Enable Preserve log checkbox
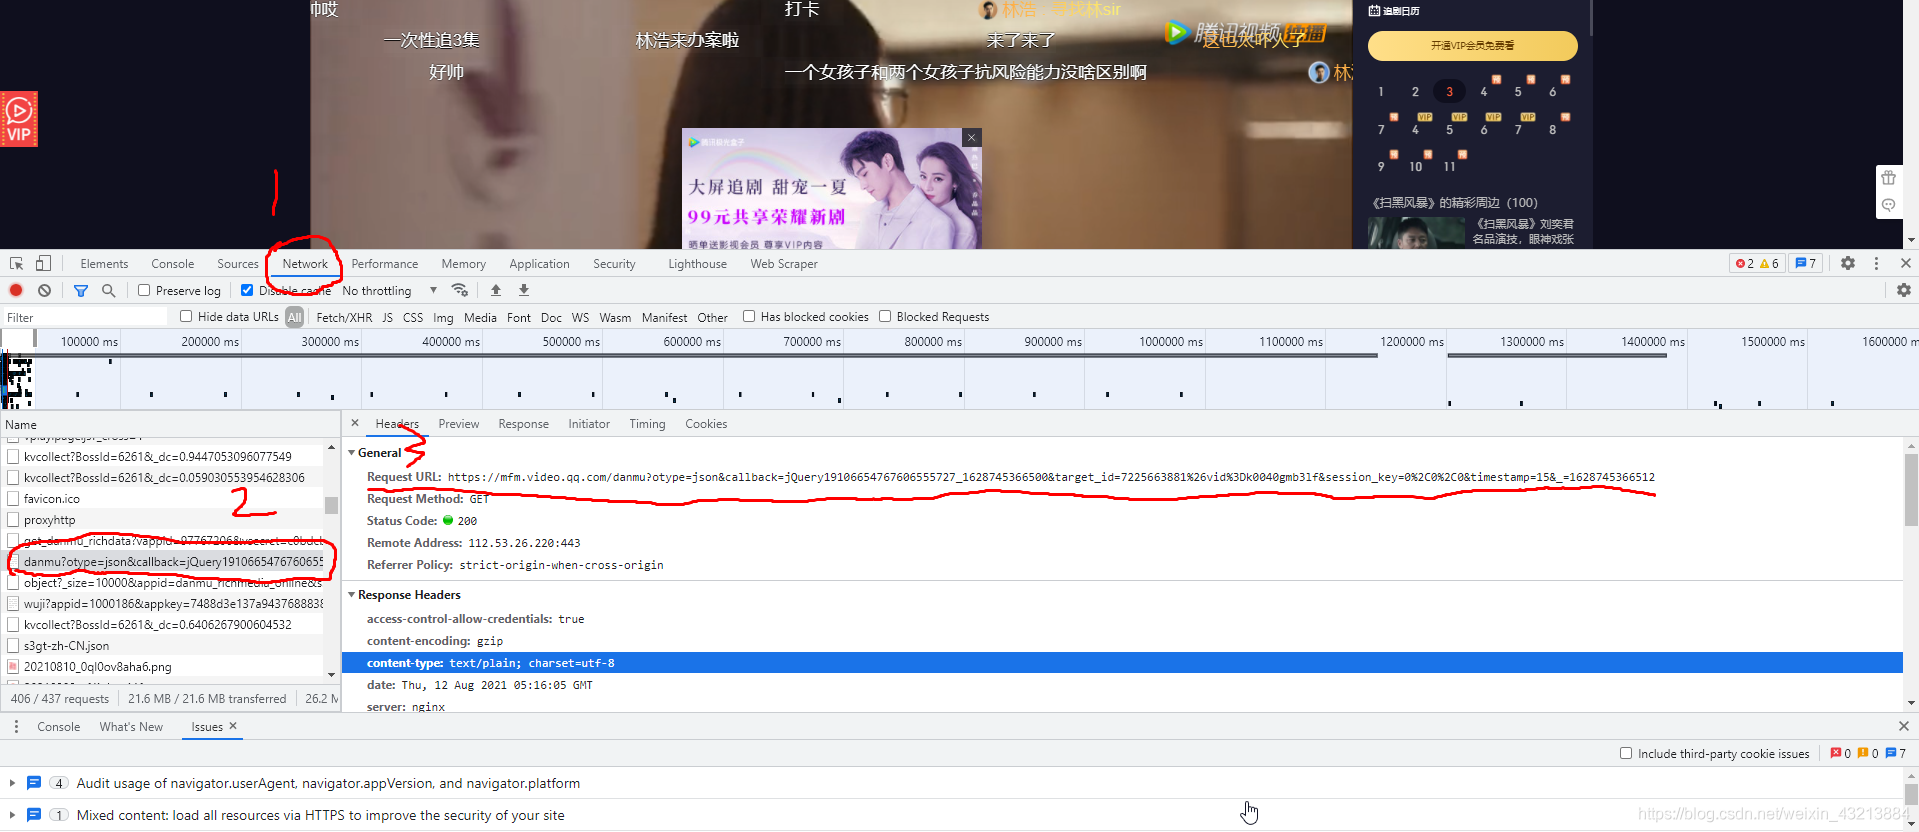 click(144, 290)
